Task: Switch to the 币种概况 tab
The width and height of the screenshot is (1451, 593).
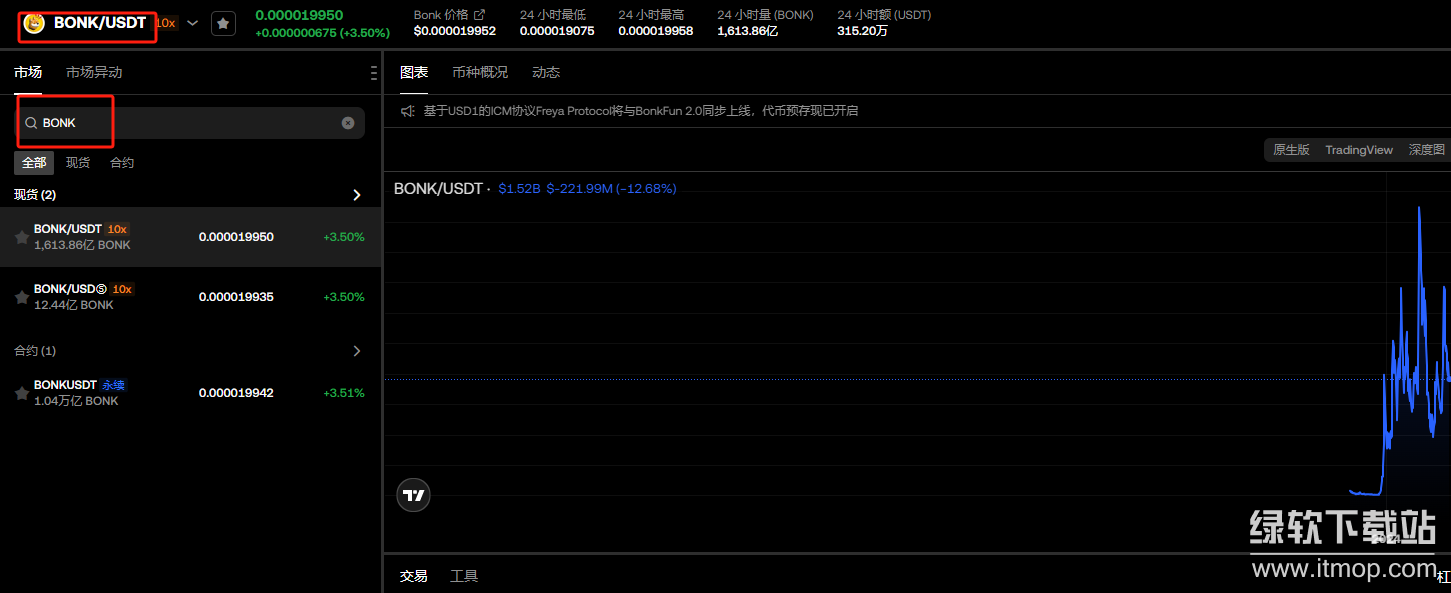Action: pyautogui.click(x=480, y=72)
